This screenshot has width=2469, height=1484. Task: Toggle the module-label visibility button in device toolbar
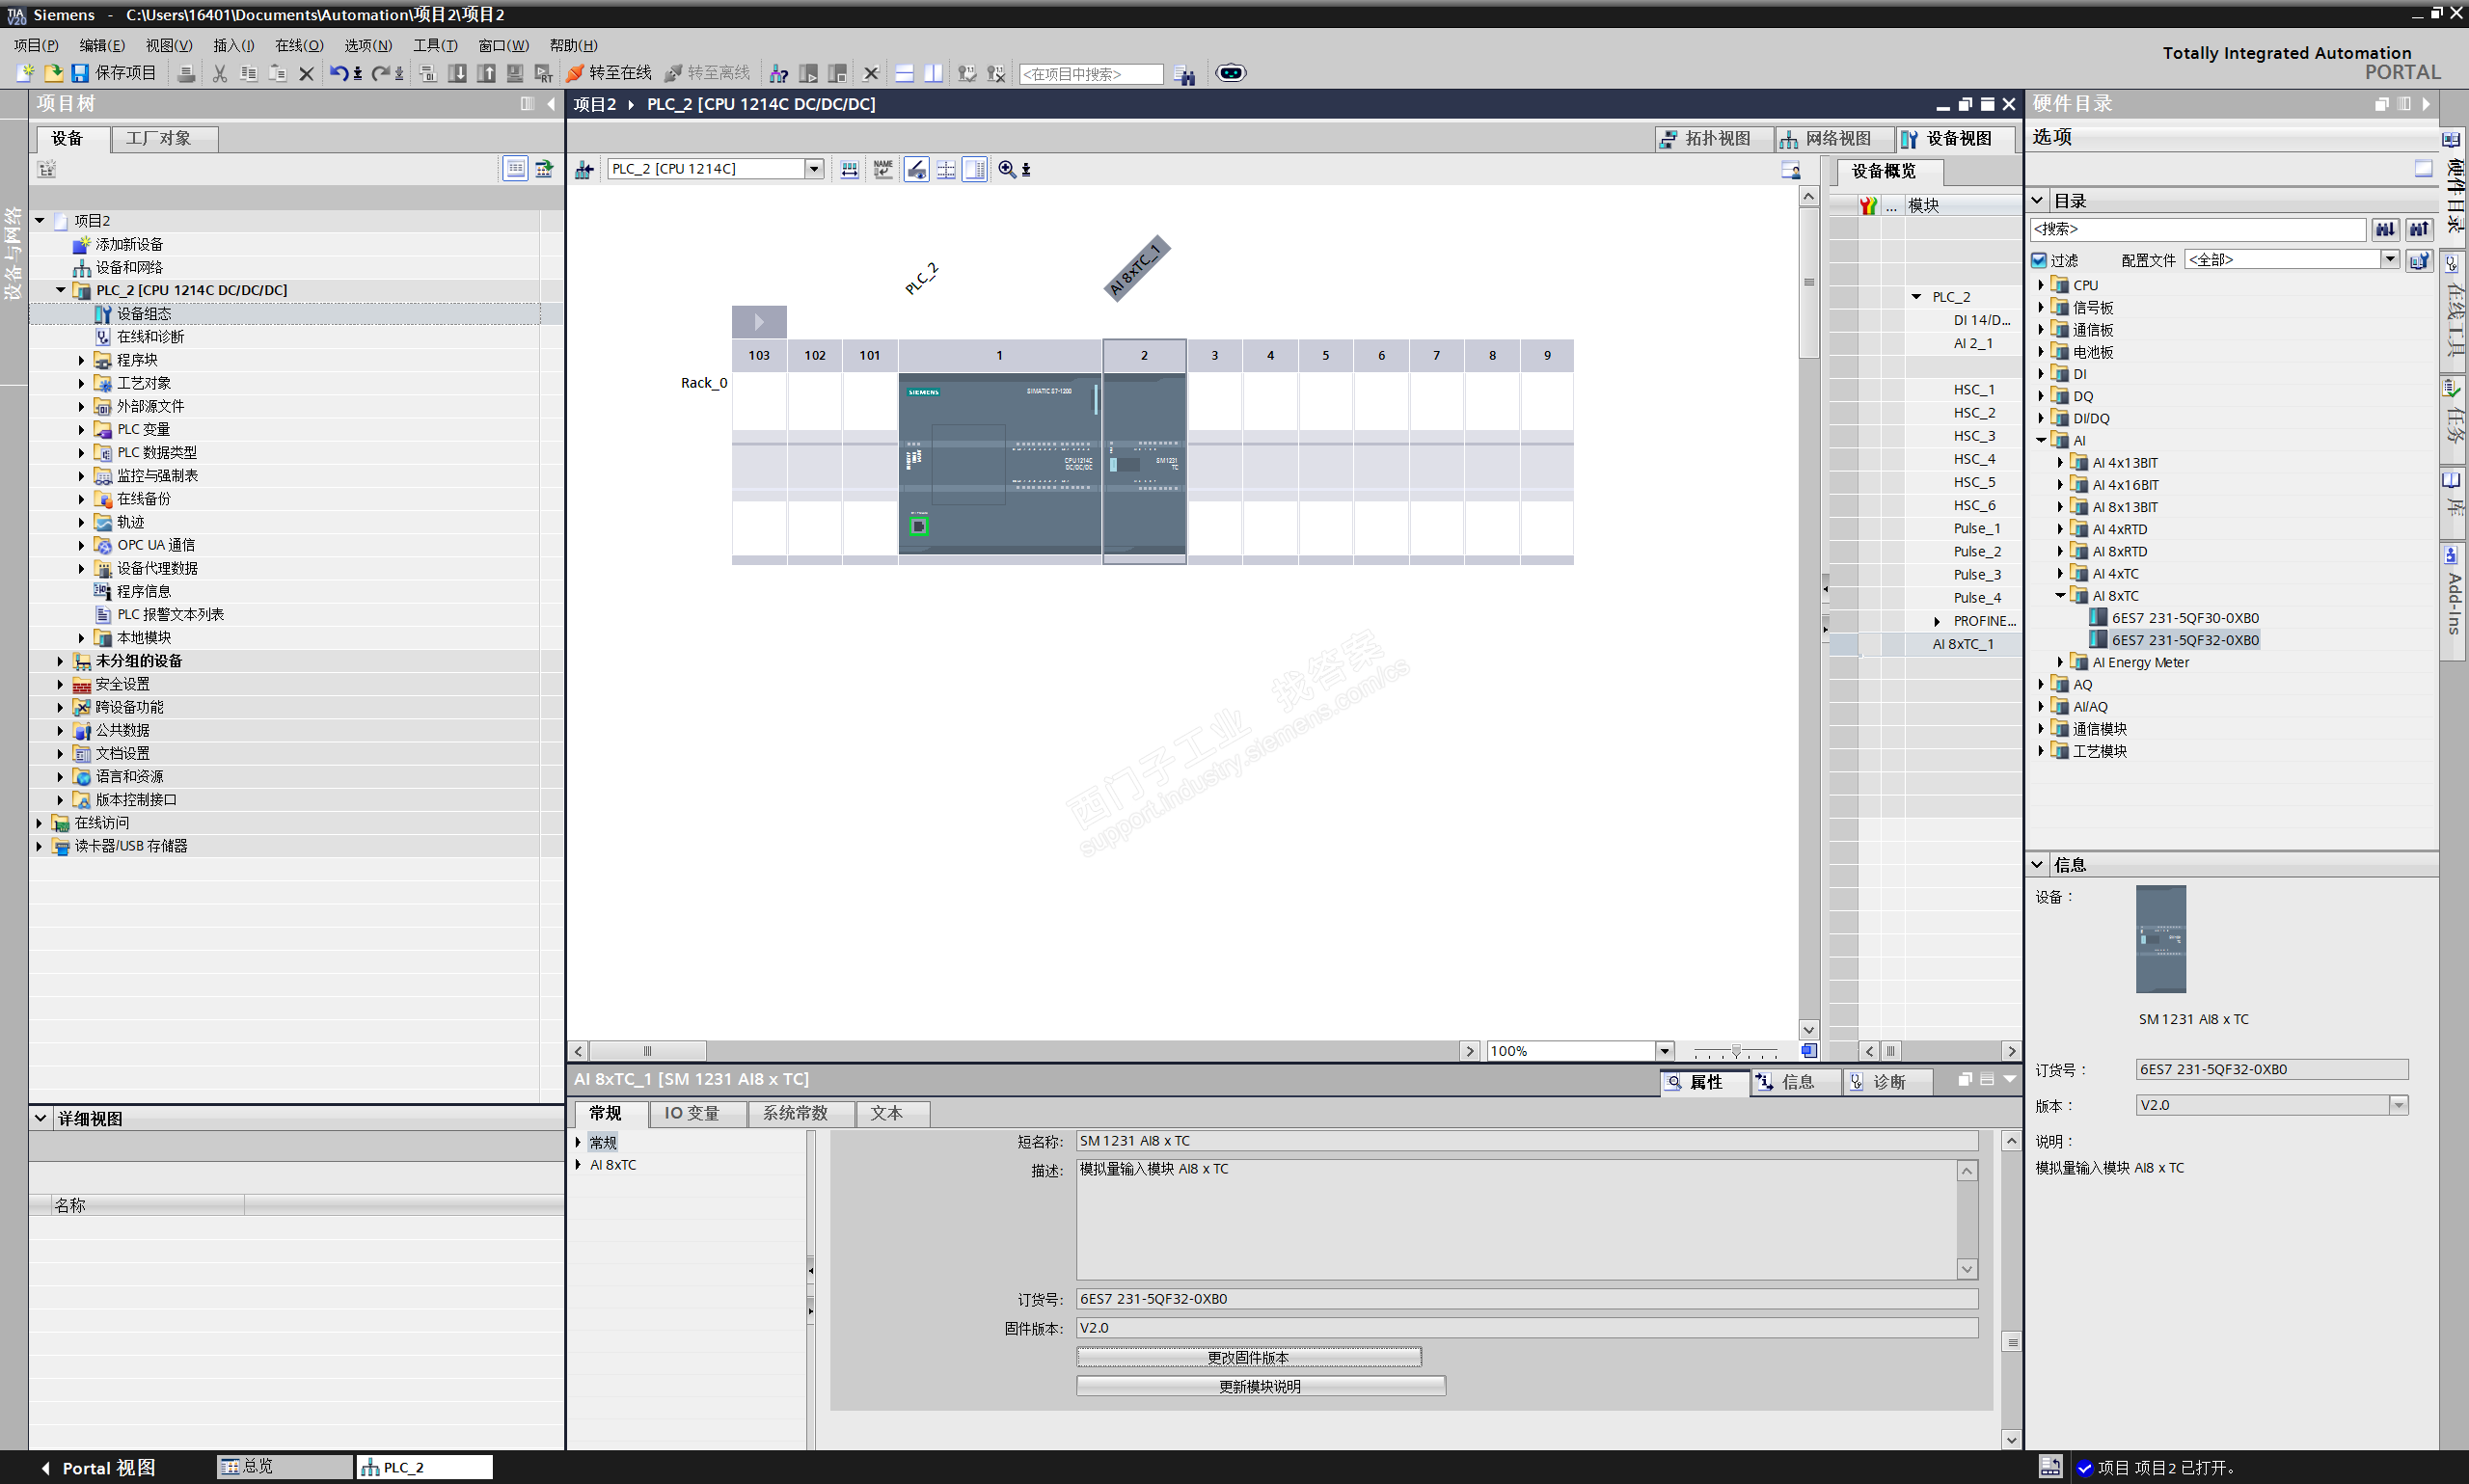pyautogui.click(x=916, y=169)
